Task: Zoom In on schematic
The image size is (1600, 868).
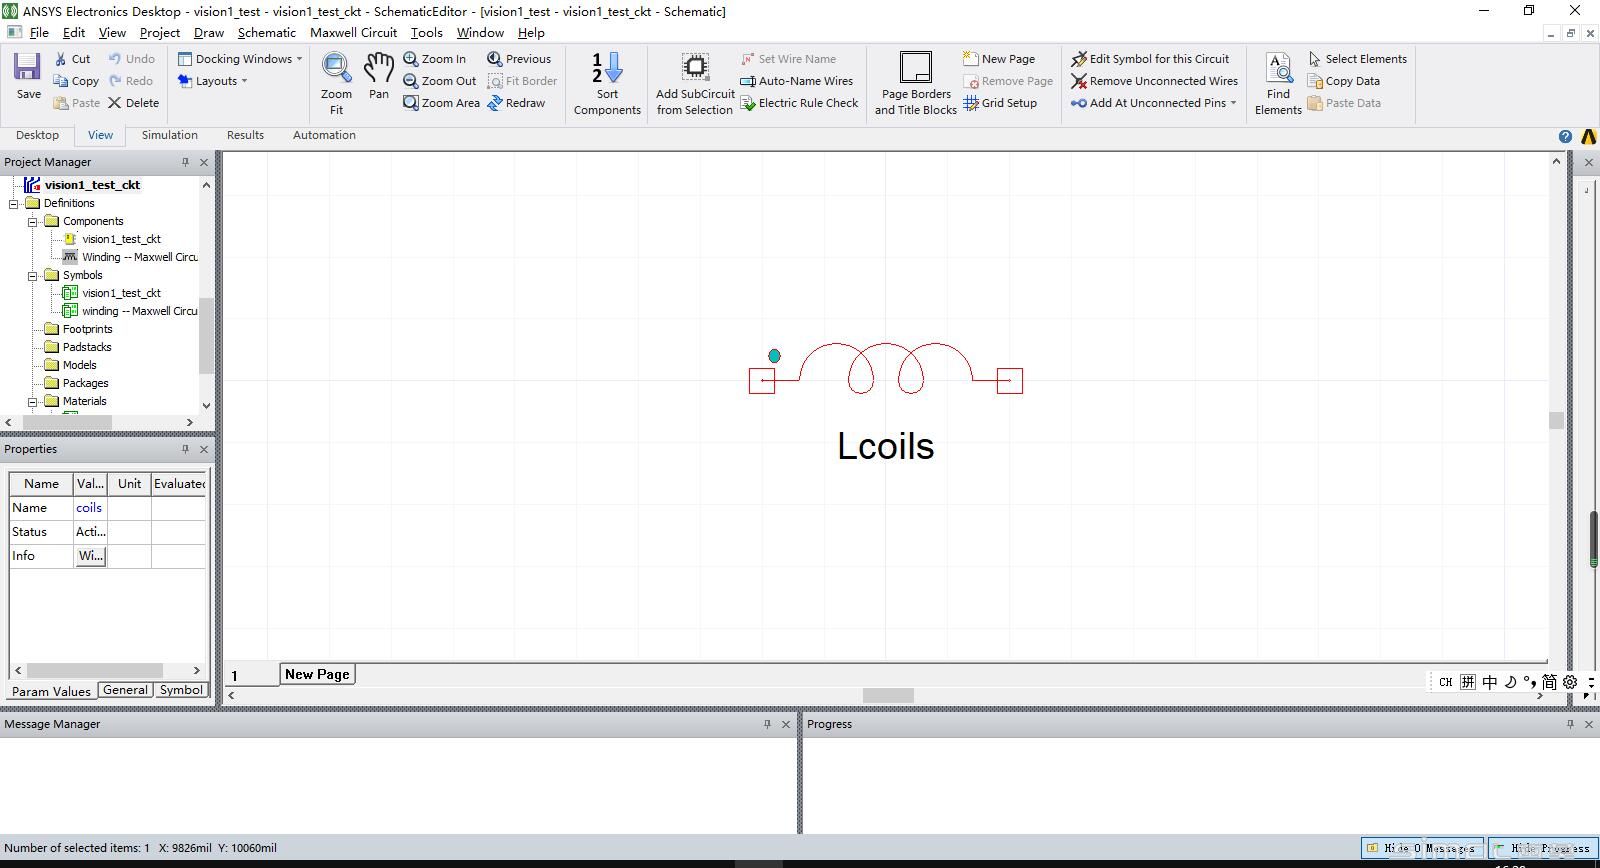Action: point(435,59)
